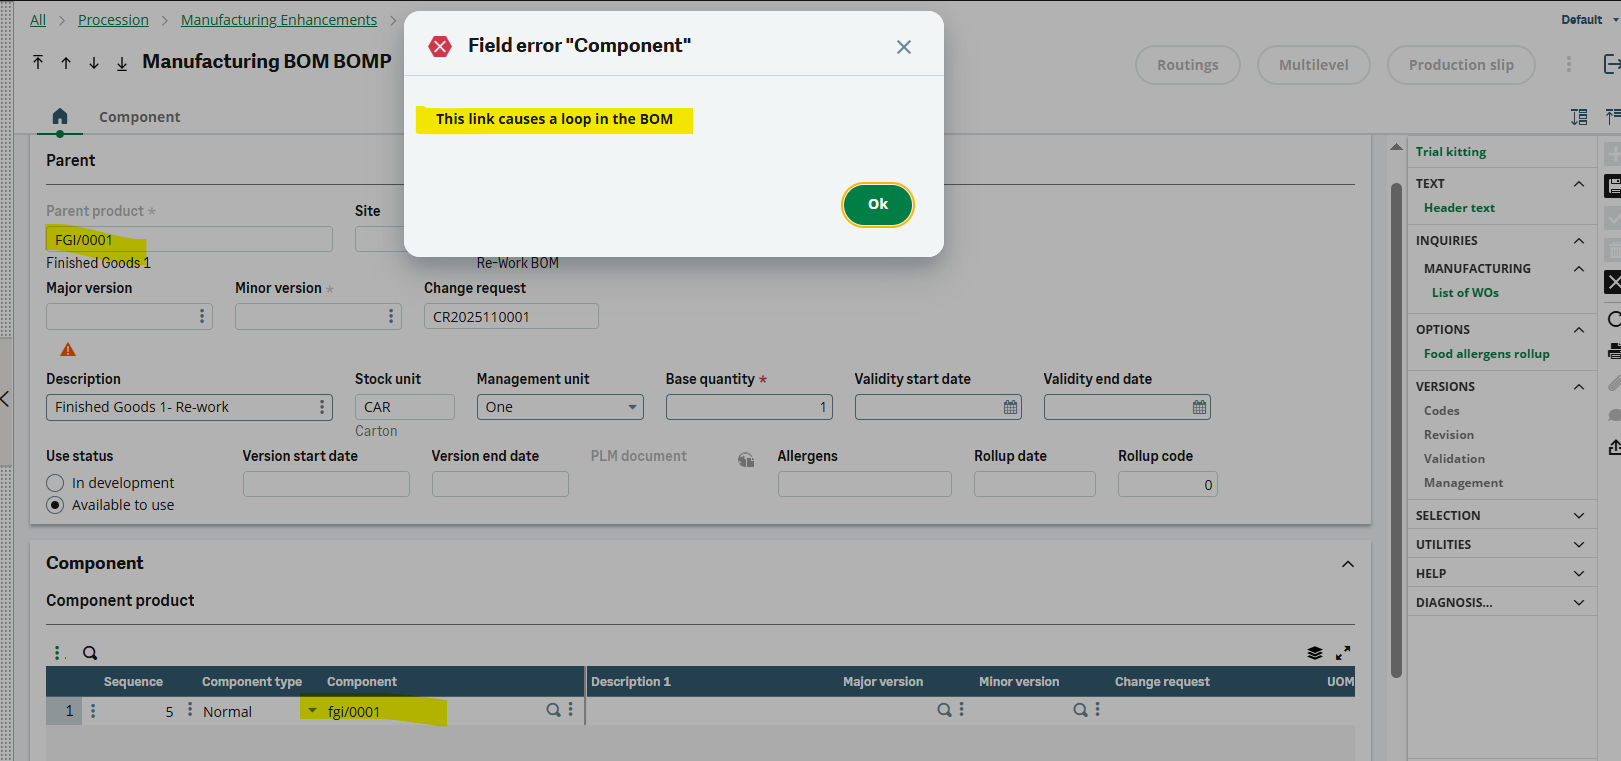Select Available to use status
This screenshot has width=1621, height=761.
55,505
